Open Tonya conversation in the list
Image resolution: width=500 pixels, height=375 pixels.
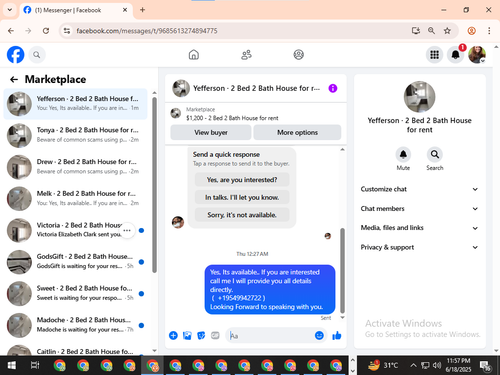pos(75,135)
